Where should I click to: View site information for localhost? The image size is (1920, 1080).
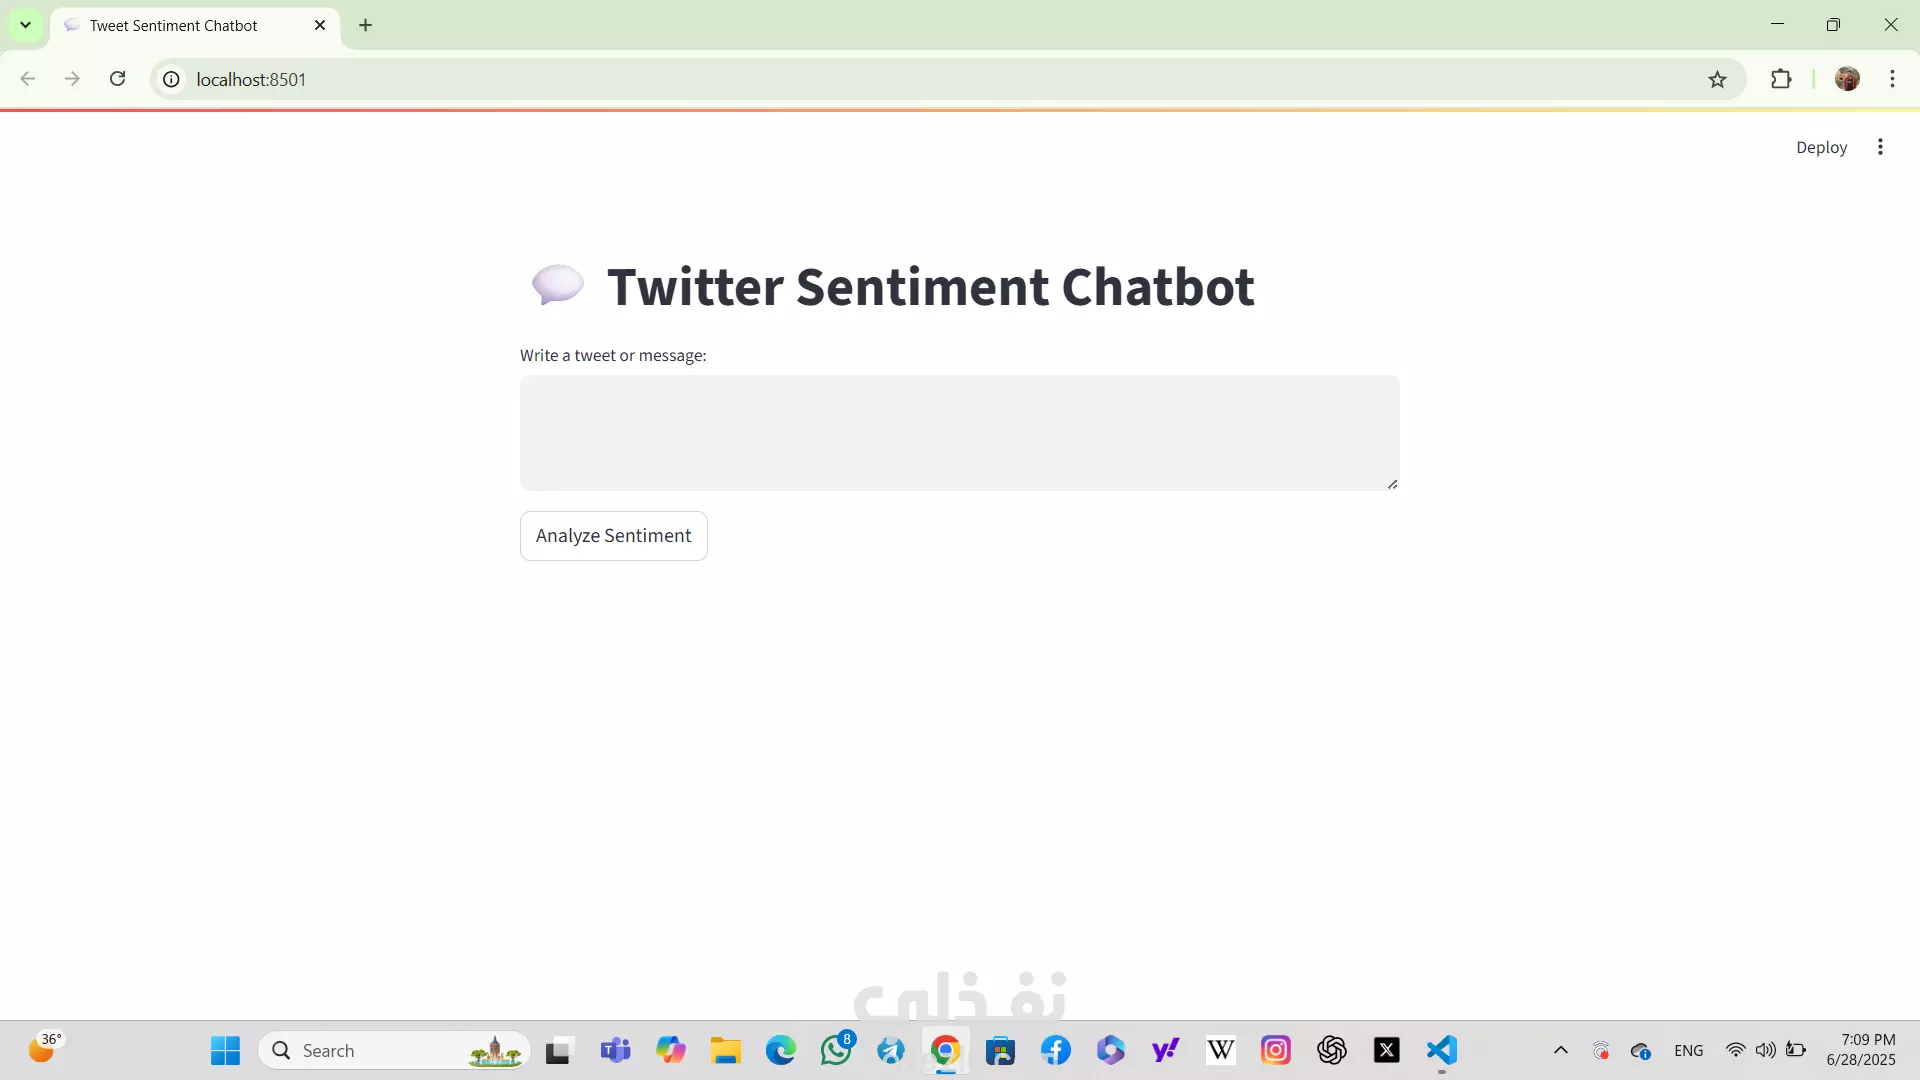click(x=171, y=79)
